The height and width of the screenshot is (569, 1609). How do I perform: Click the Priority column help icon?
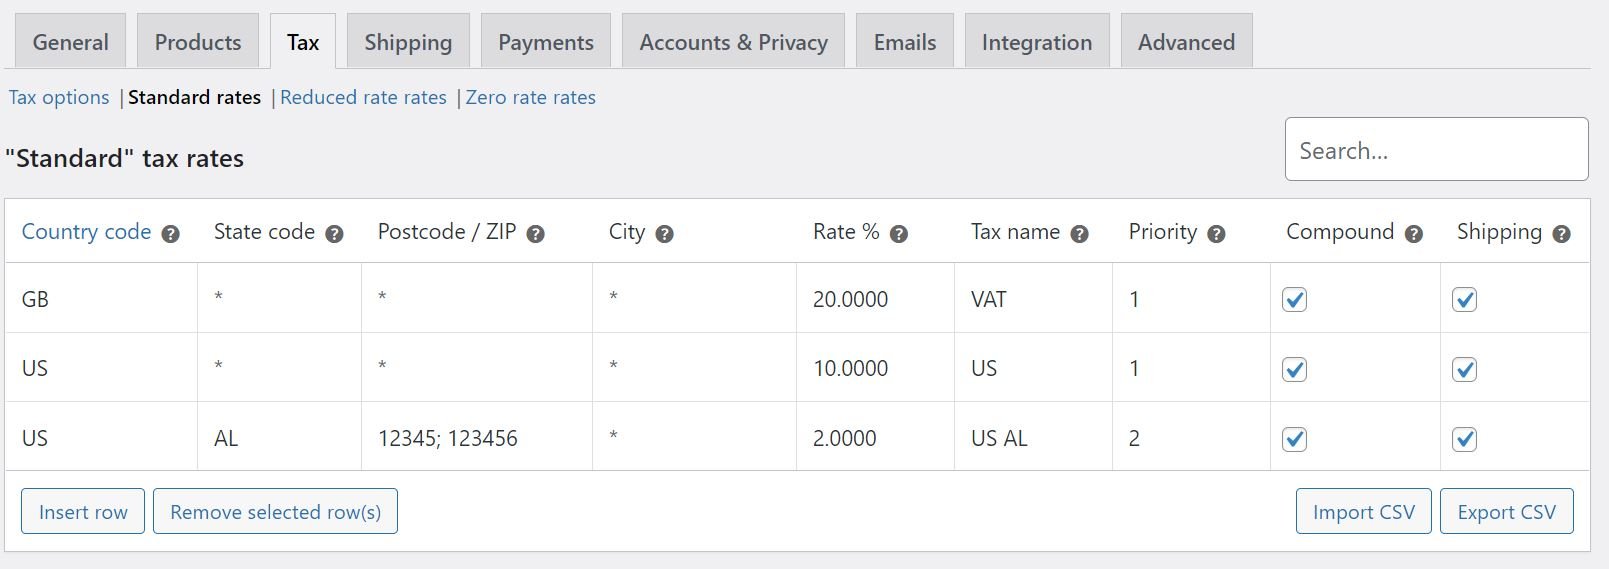[x=1216, y=234]
